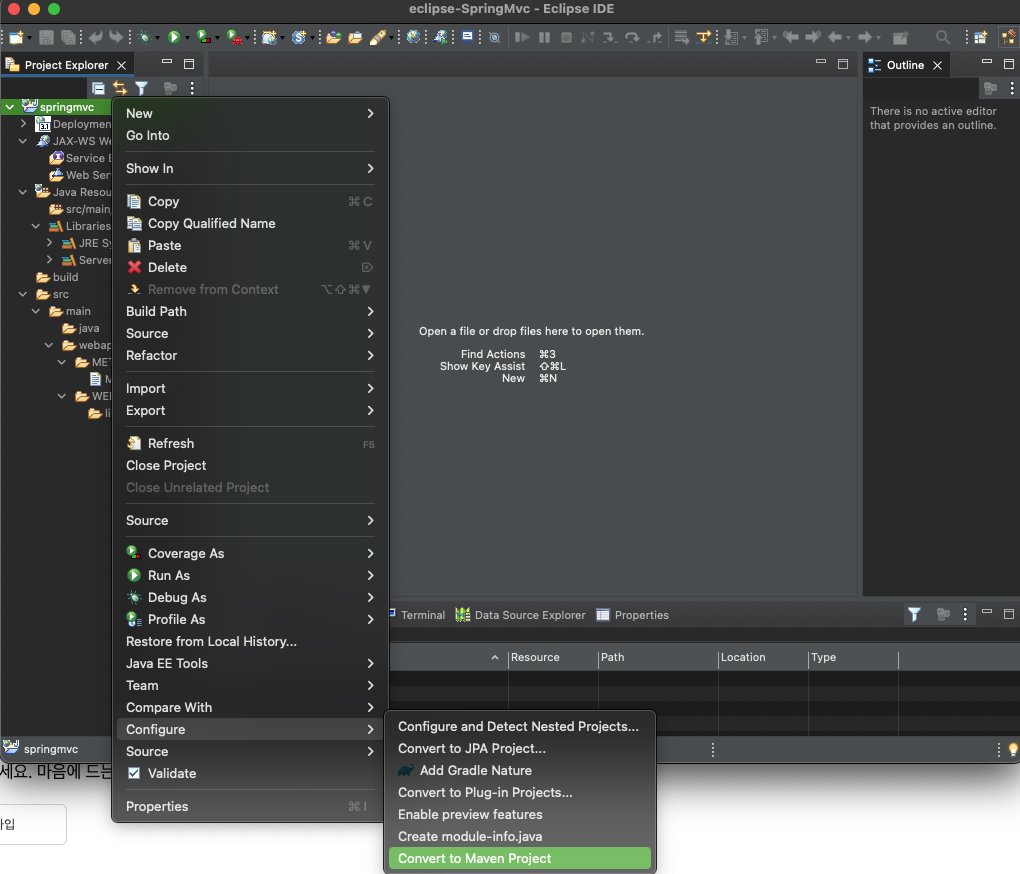Select the java folder under main
This screenshot has height=874, width=1020.
pos(81,328)
